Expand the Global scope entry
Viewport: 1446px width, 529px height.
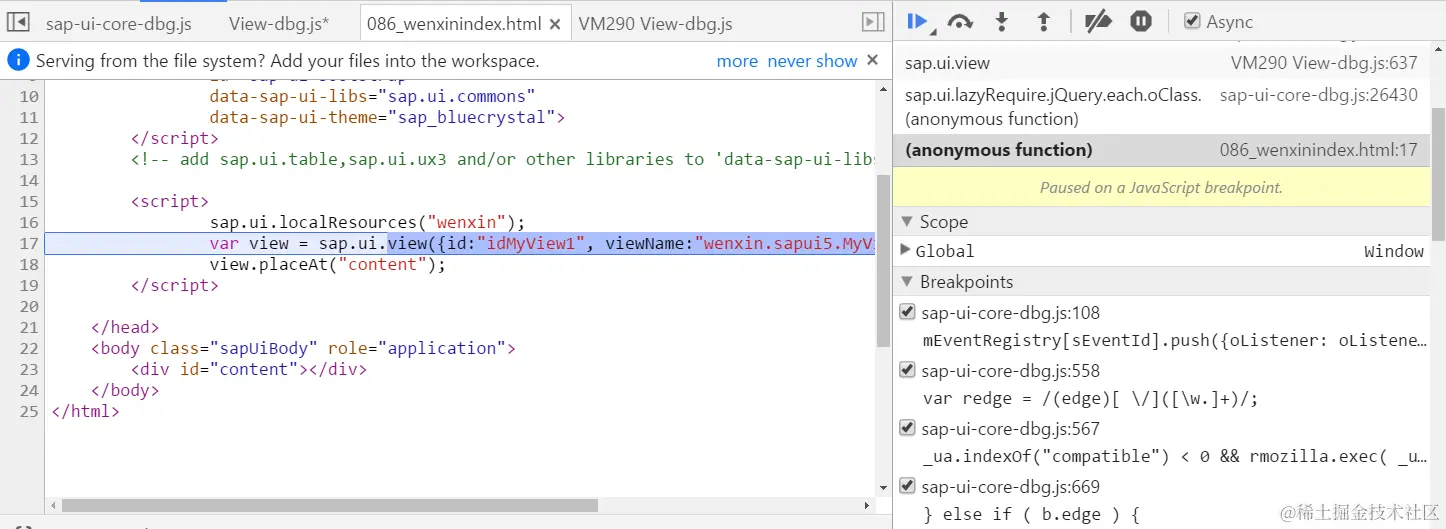905,250
